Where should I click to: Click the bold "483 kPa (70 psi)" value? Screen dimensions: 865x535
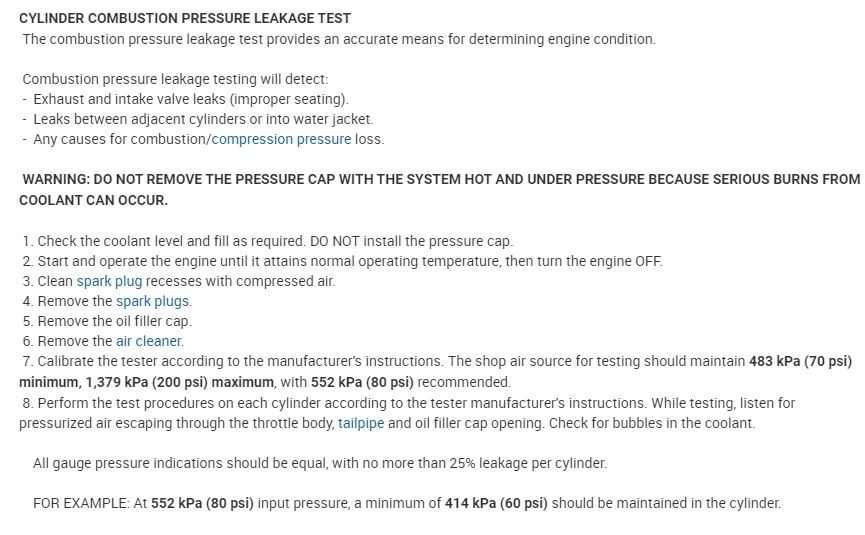coord(800,361)
